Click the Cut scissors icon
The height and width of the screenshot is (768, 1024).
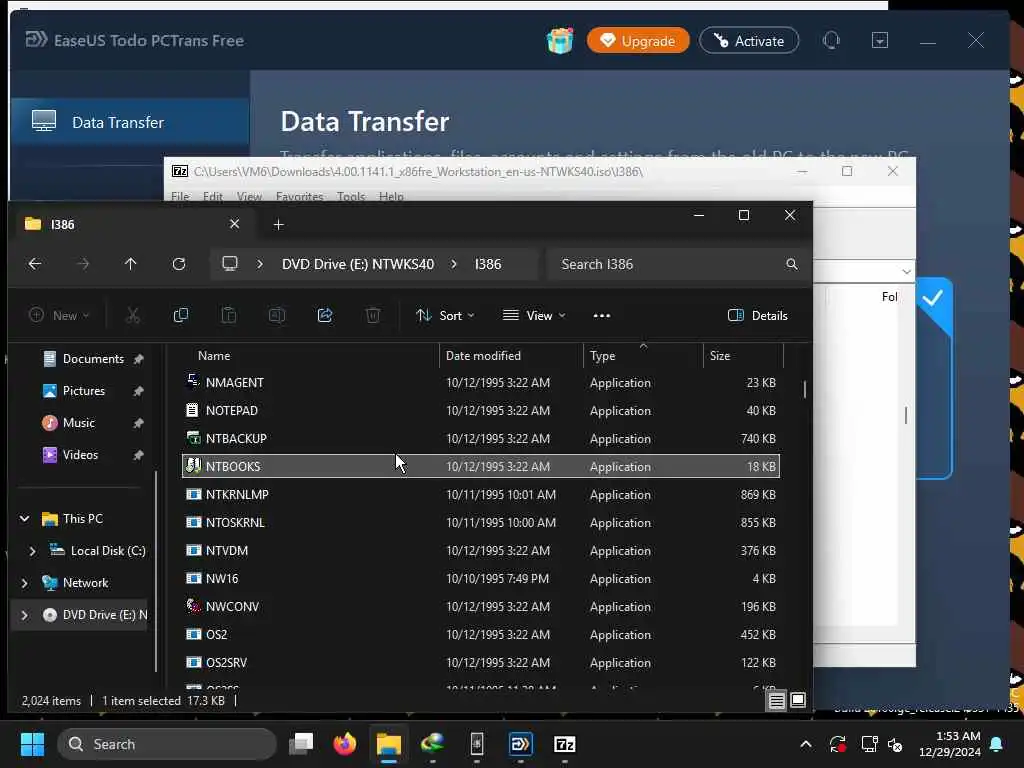coord(133,315)
